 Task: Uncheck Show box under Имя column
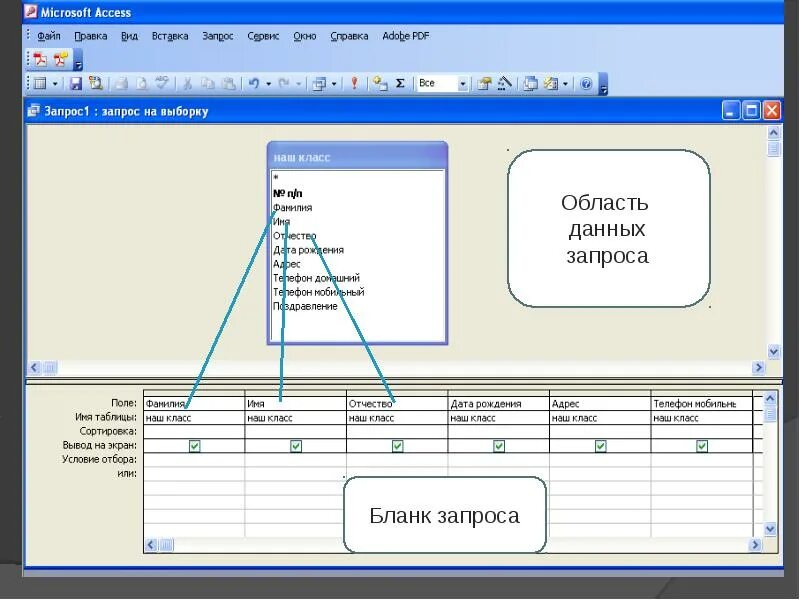pos(296,446)
